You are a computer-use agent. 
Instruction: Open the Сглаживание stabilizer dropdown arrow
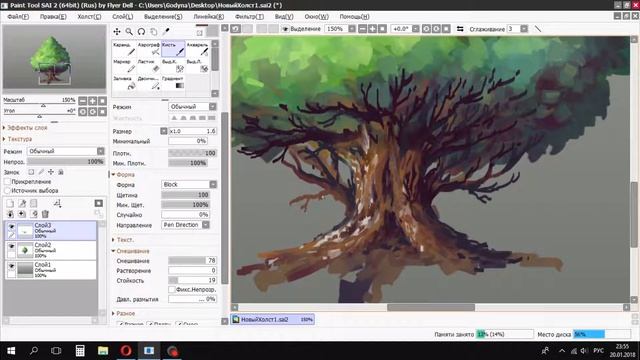(524, 29)
